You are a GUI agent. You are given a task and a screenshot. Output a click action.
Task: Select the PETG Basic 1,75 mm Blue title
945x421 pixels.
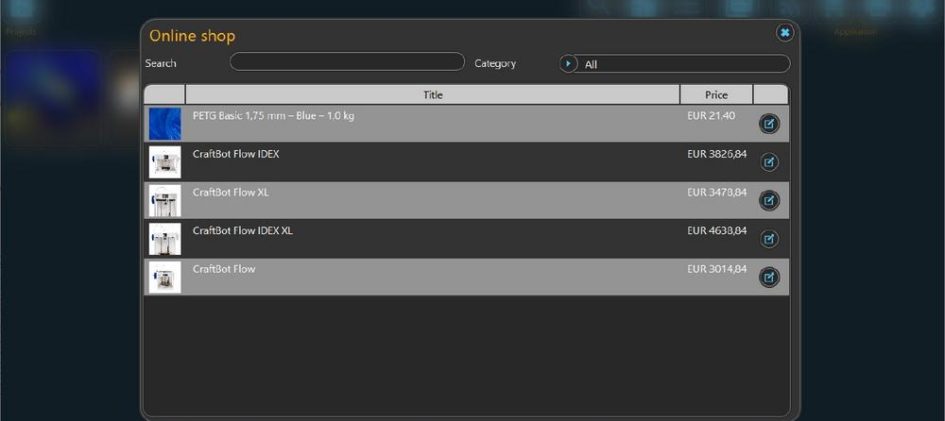pos(273,116)
